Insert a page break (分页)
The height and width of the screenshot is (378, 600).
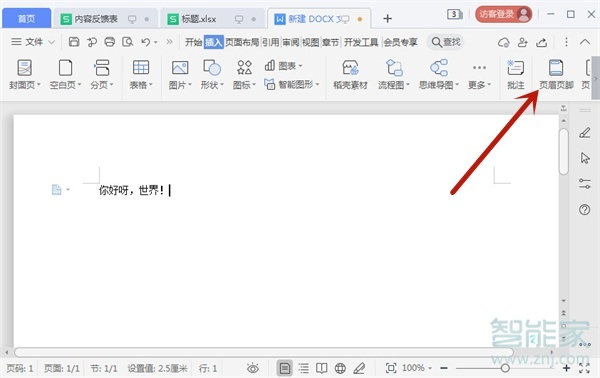[102, 75]
